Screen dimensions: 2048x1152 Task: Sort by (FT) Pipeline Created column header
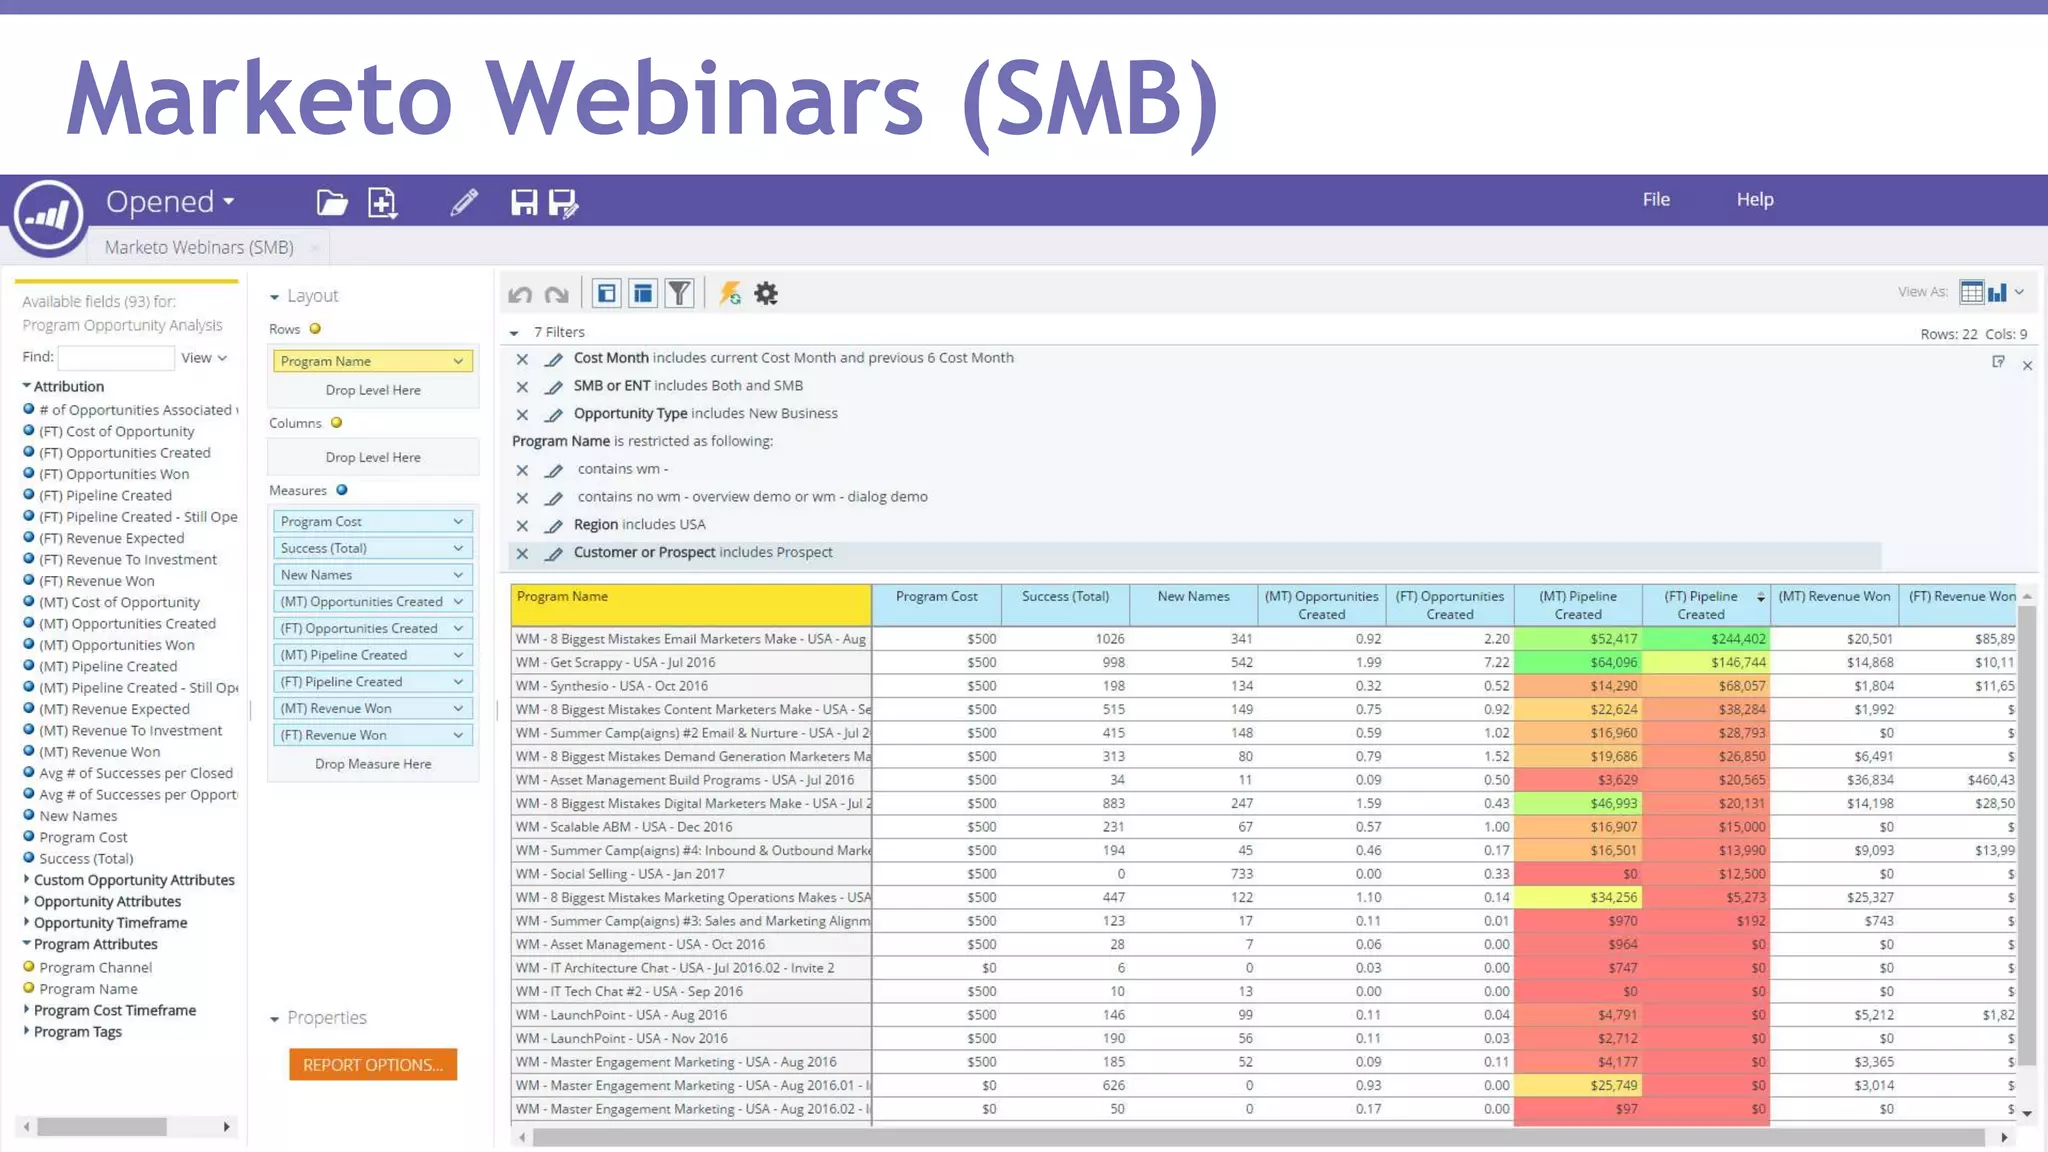point(1706,605)
